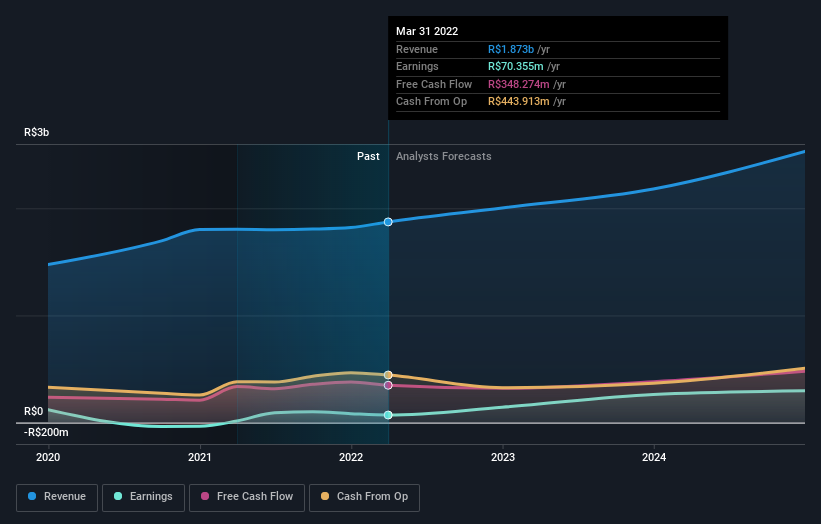821x524 pixels.
Task: Click the 2021 x-axis label
Action: coord(200,457)
